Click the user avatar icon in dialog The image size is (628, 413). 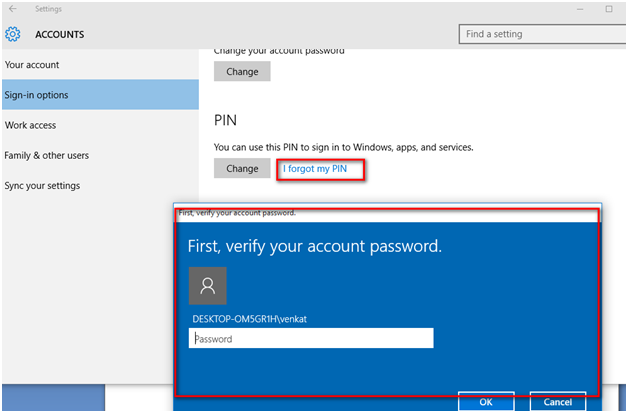tap(208, 286)
